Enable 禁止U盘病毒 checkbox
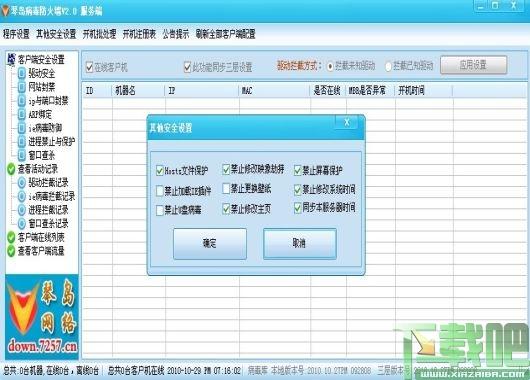This screenshot has width=530, height=380. (x=160, y=210)
